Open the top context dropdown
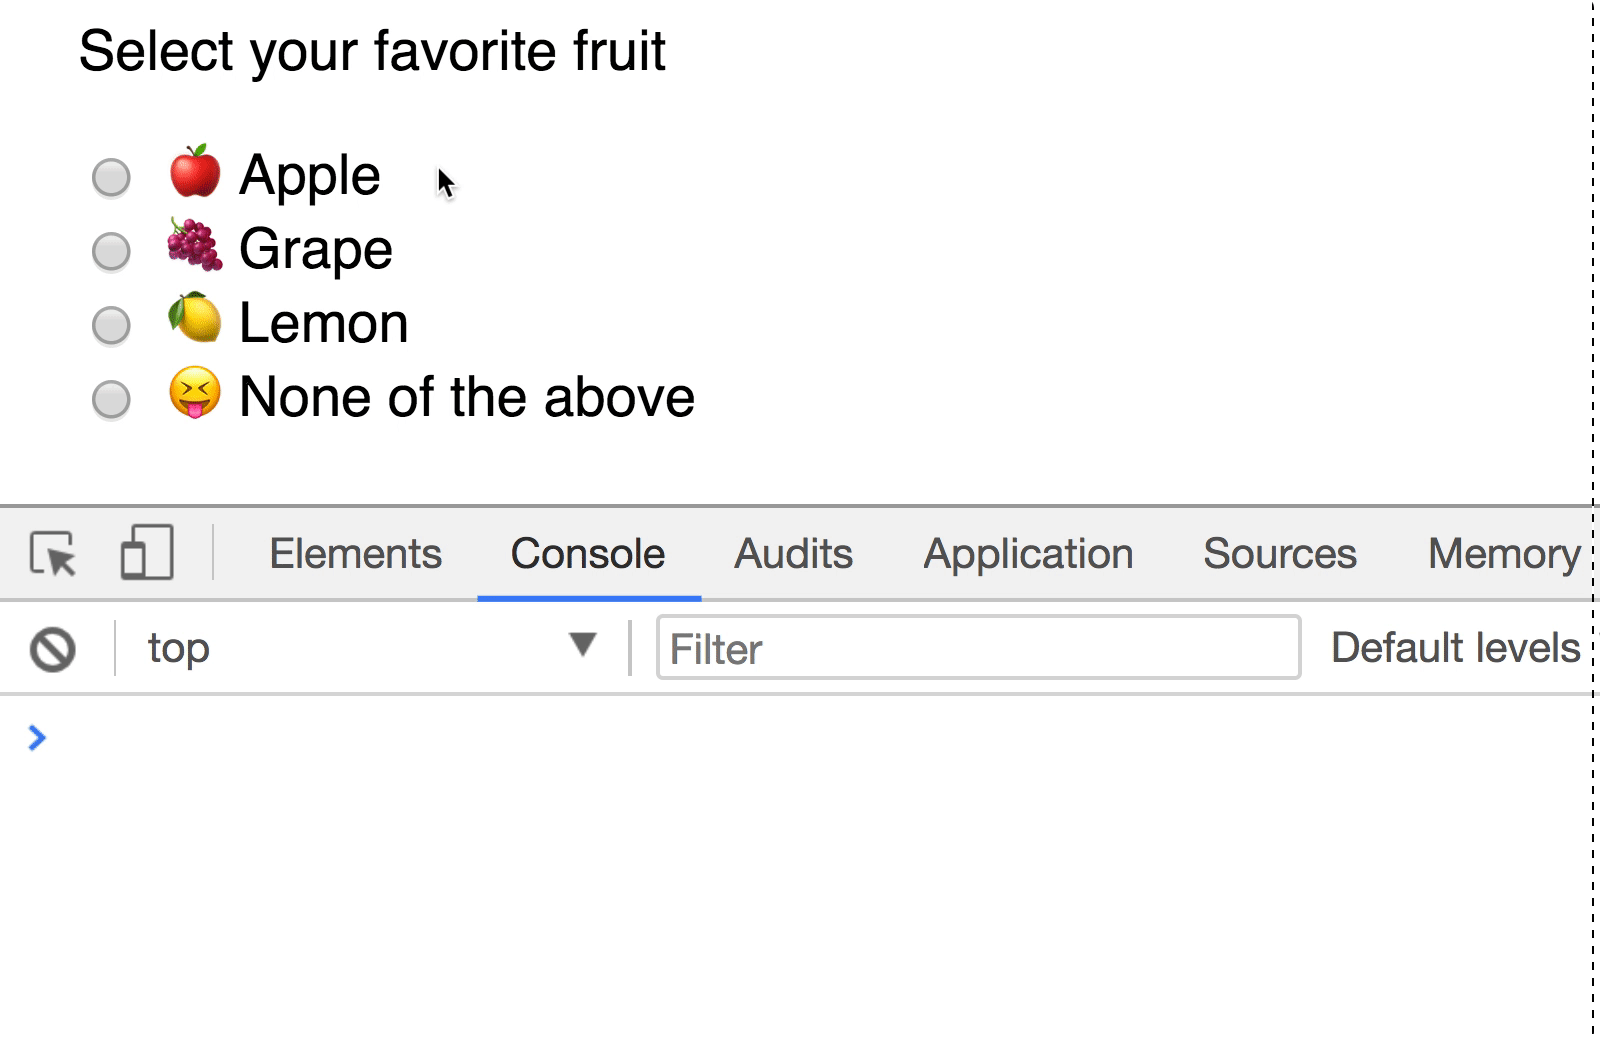Image resolution: width=1600 pixels, height=1040 pixels. coord(370,648)
